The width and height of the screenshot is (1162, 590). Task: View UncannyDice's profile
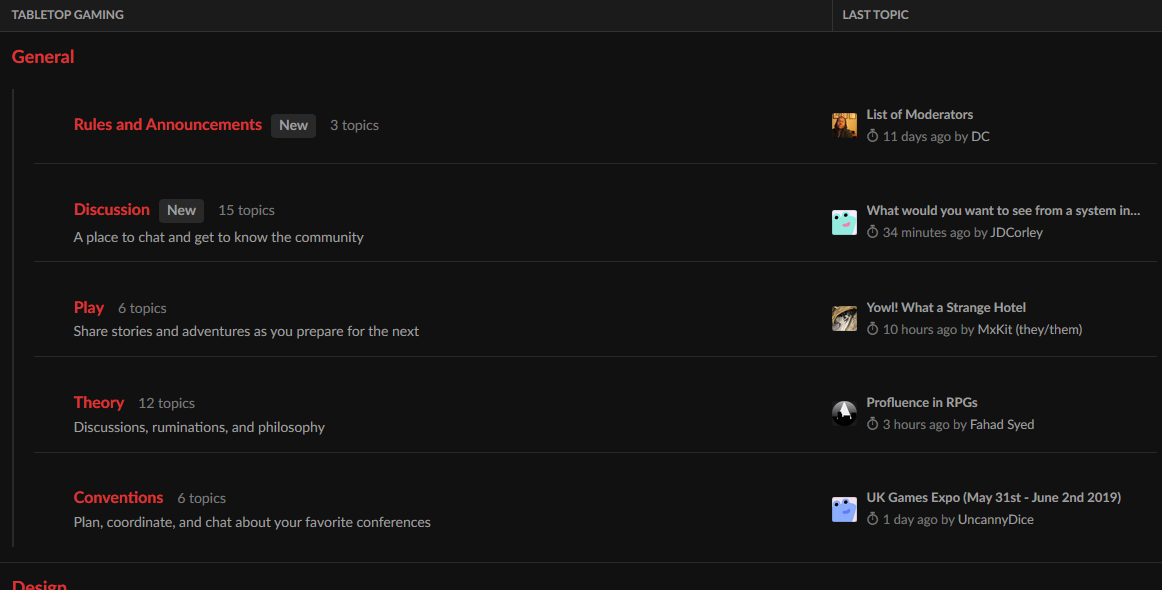[995, 520]
